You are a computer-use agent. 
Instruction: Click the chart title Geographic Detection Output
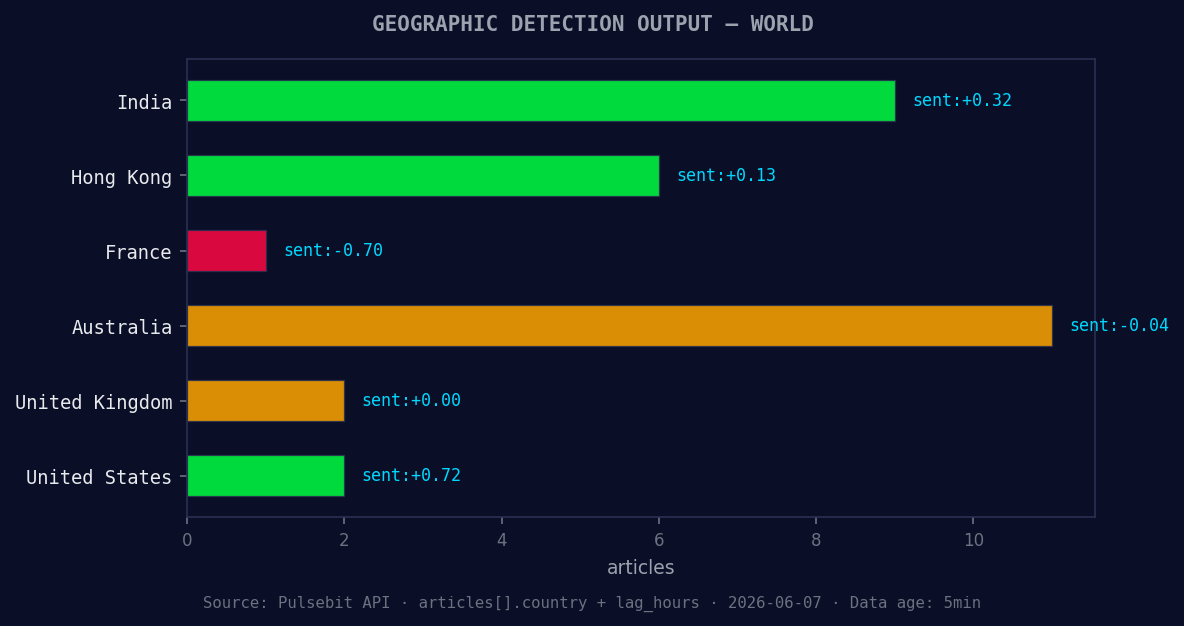593,23
